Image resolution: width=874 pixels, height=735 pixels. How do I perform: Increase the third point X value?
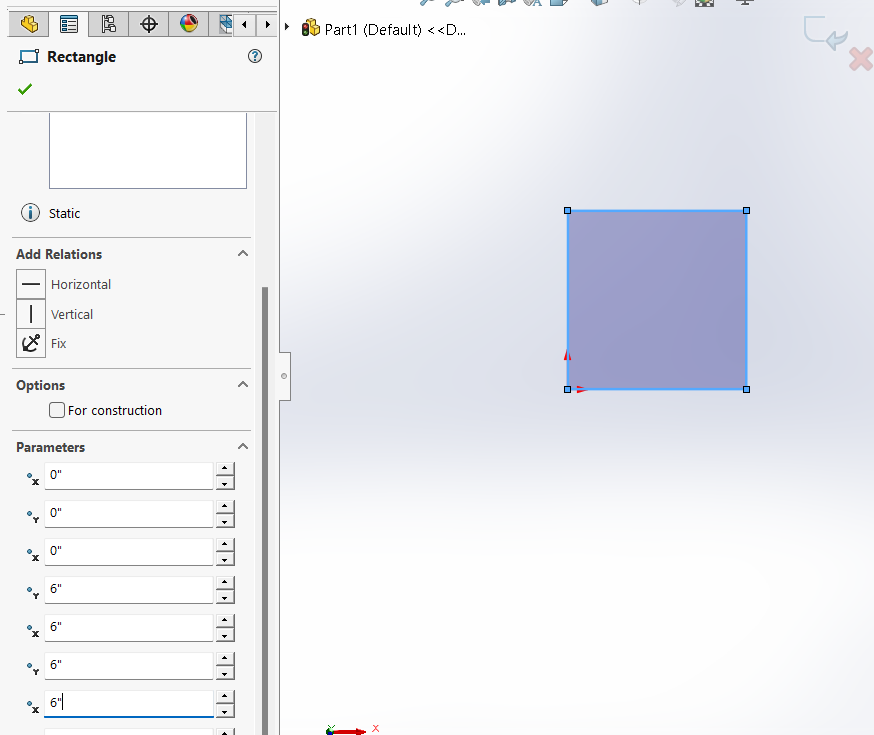(x=225, y=621)
